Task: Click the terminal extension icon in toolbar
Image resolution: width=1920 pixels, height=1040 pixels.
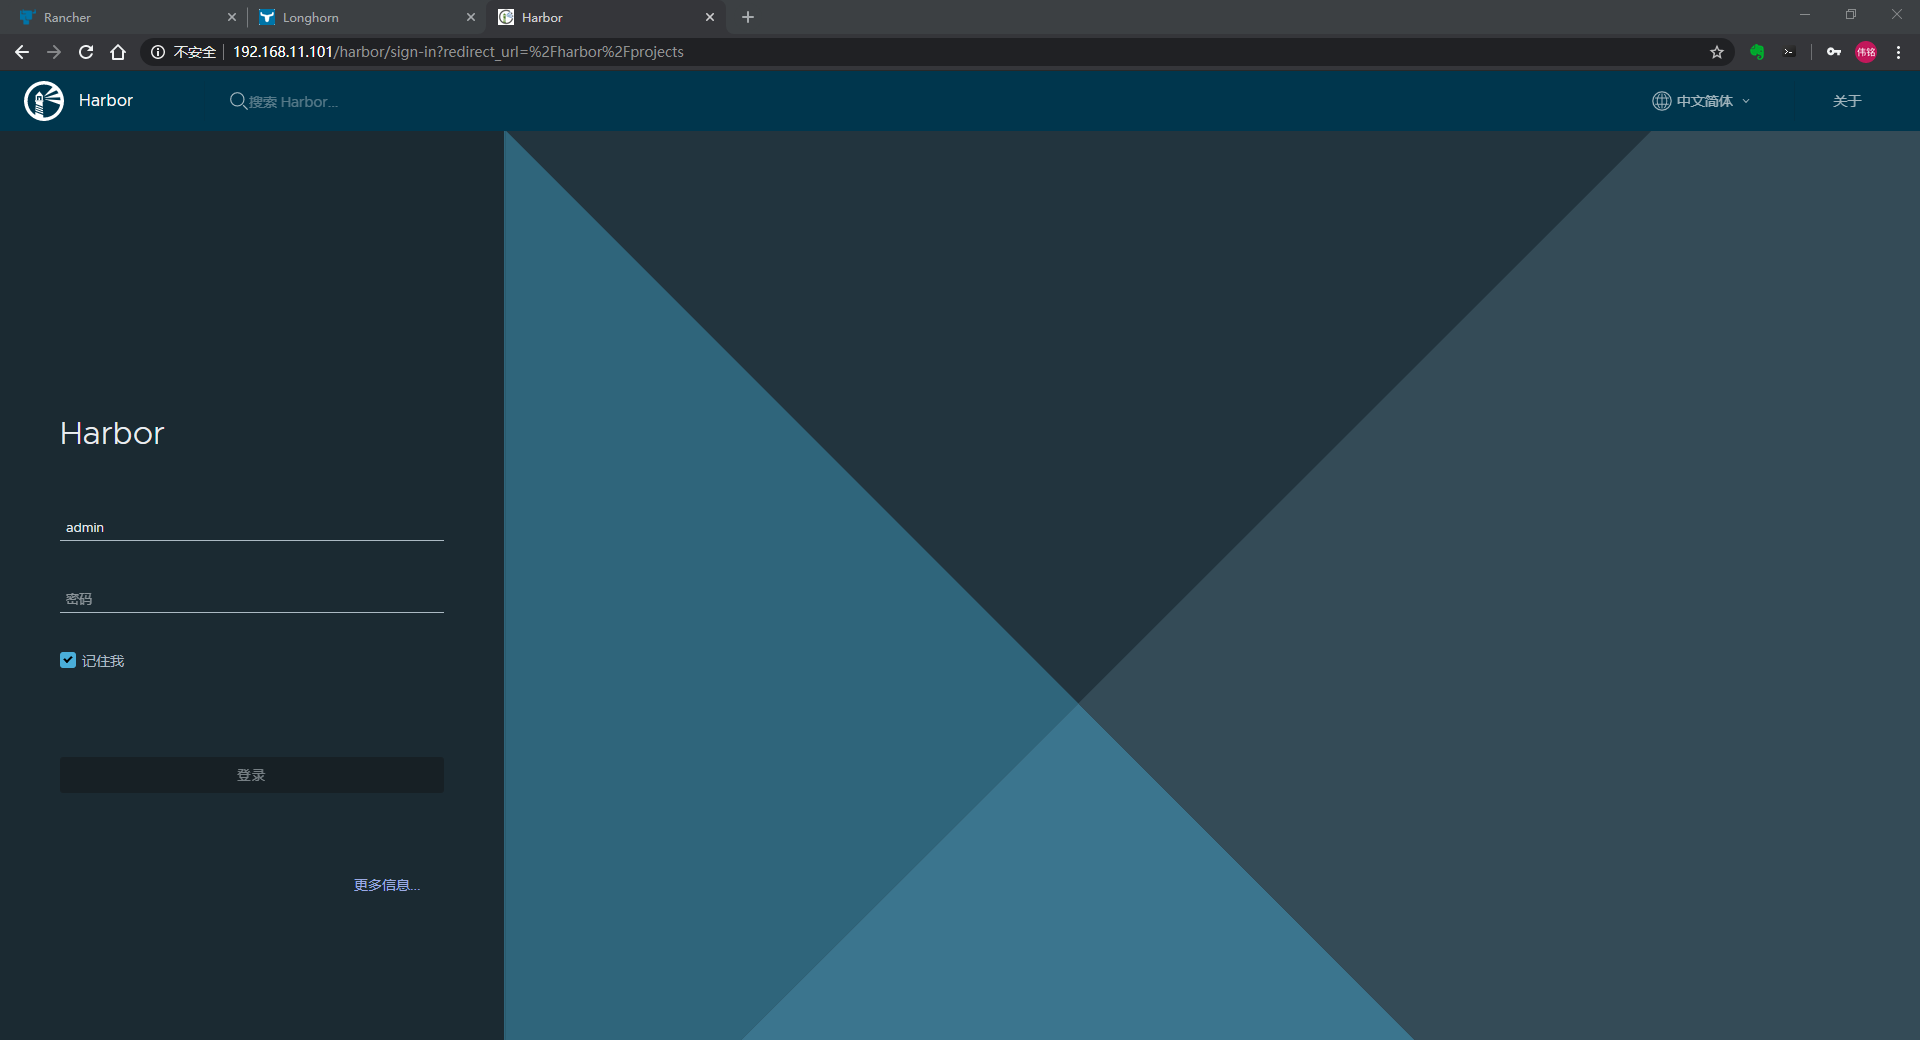Action: [x=1789, y=52]
